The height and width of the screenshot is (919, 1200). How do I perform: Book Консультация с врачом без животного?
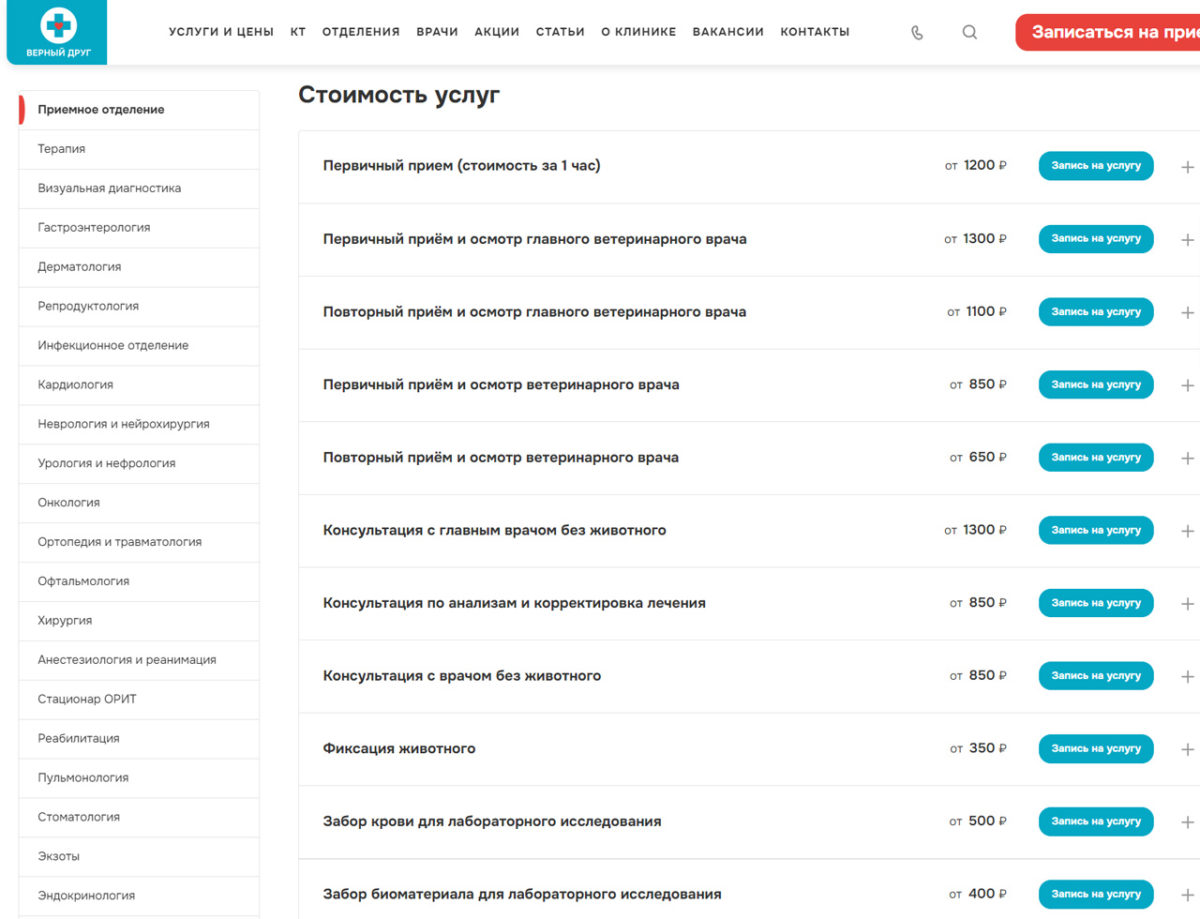click(1096, 676)
